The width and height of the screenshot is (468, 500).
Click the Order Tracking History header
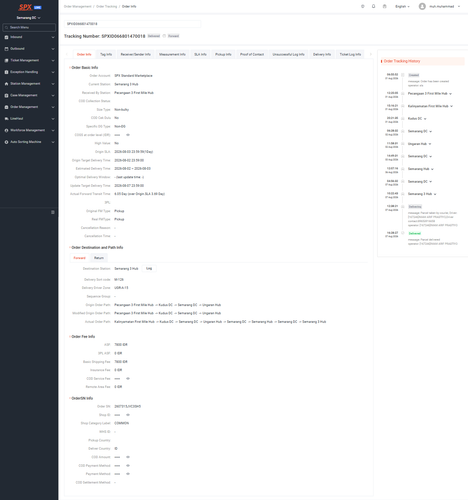[x=402, y=61]
